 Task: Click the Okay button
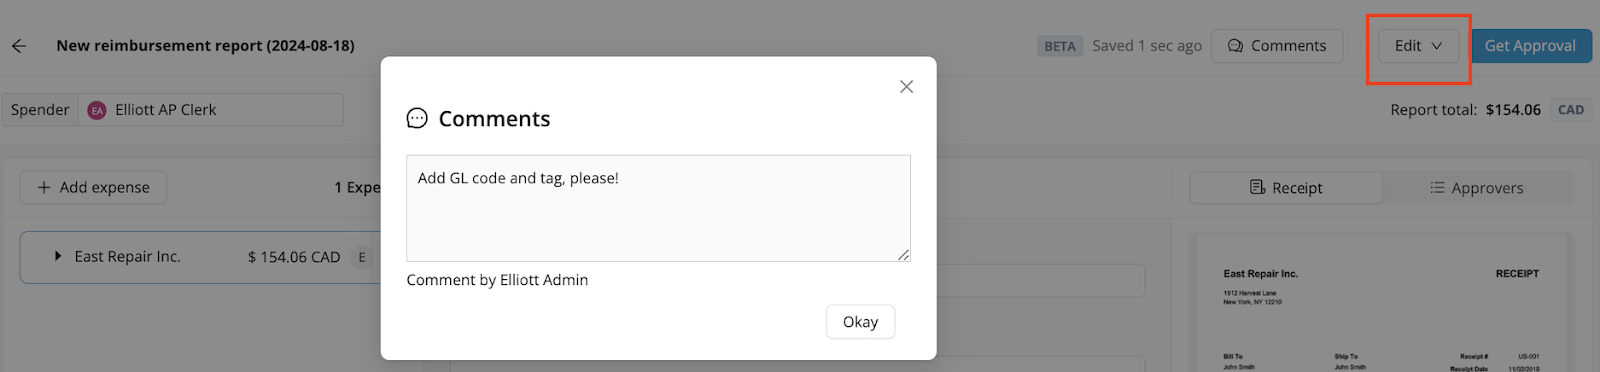[860, 322]
